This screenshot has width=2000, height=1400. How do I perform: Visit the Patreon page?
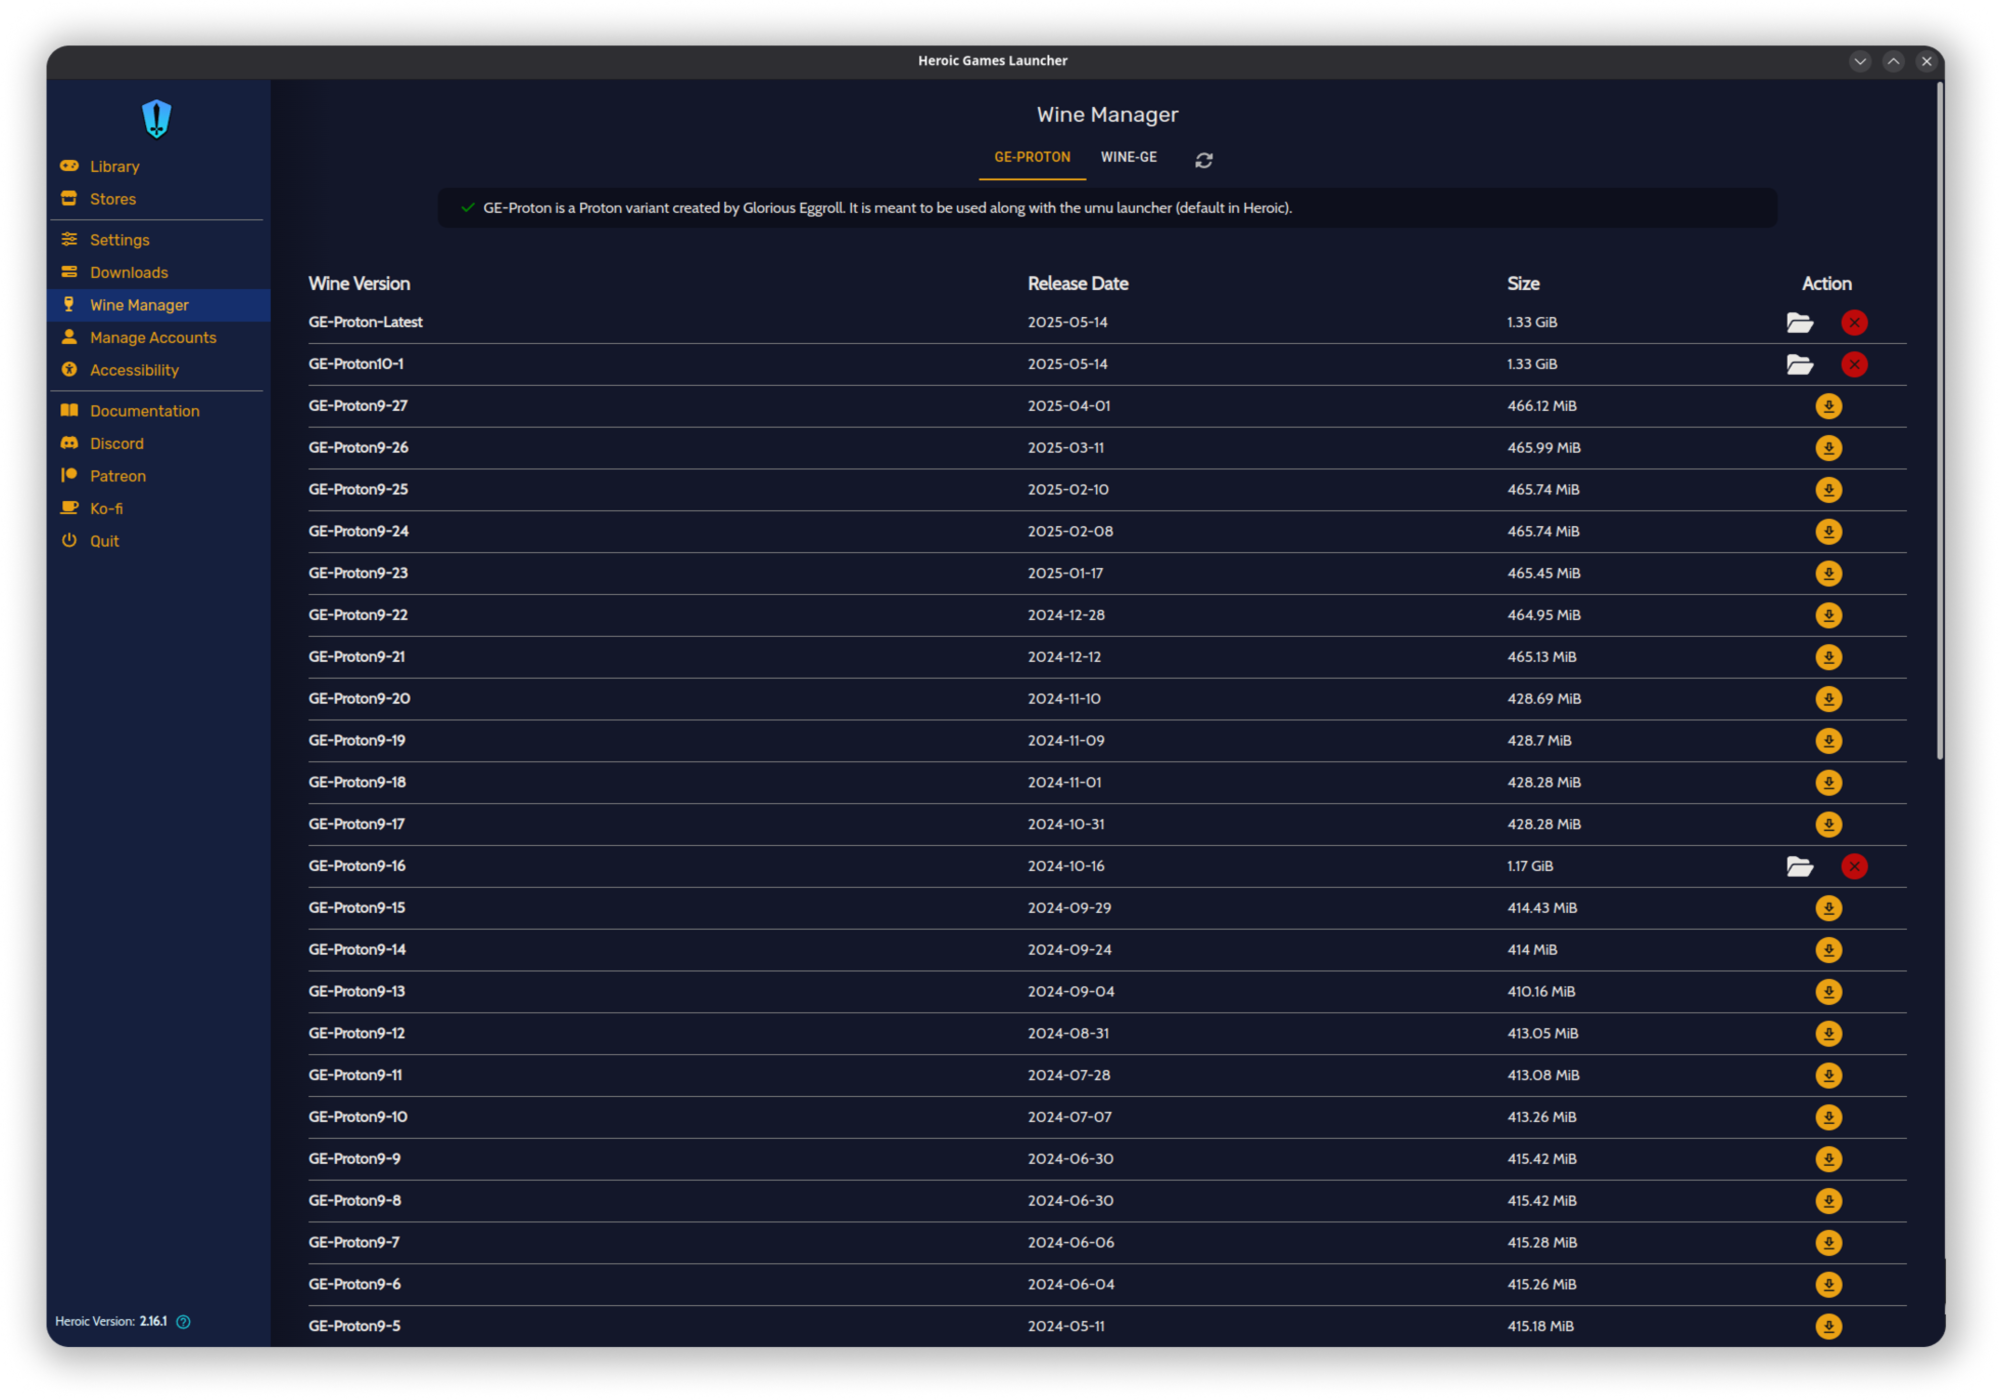tap(158, 476)
